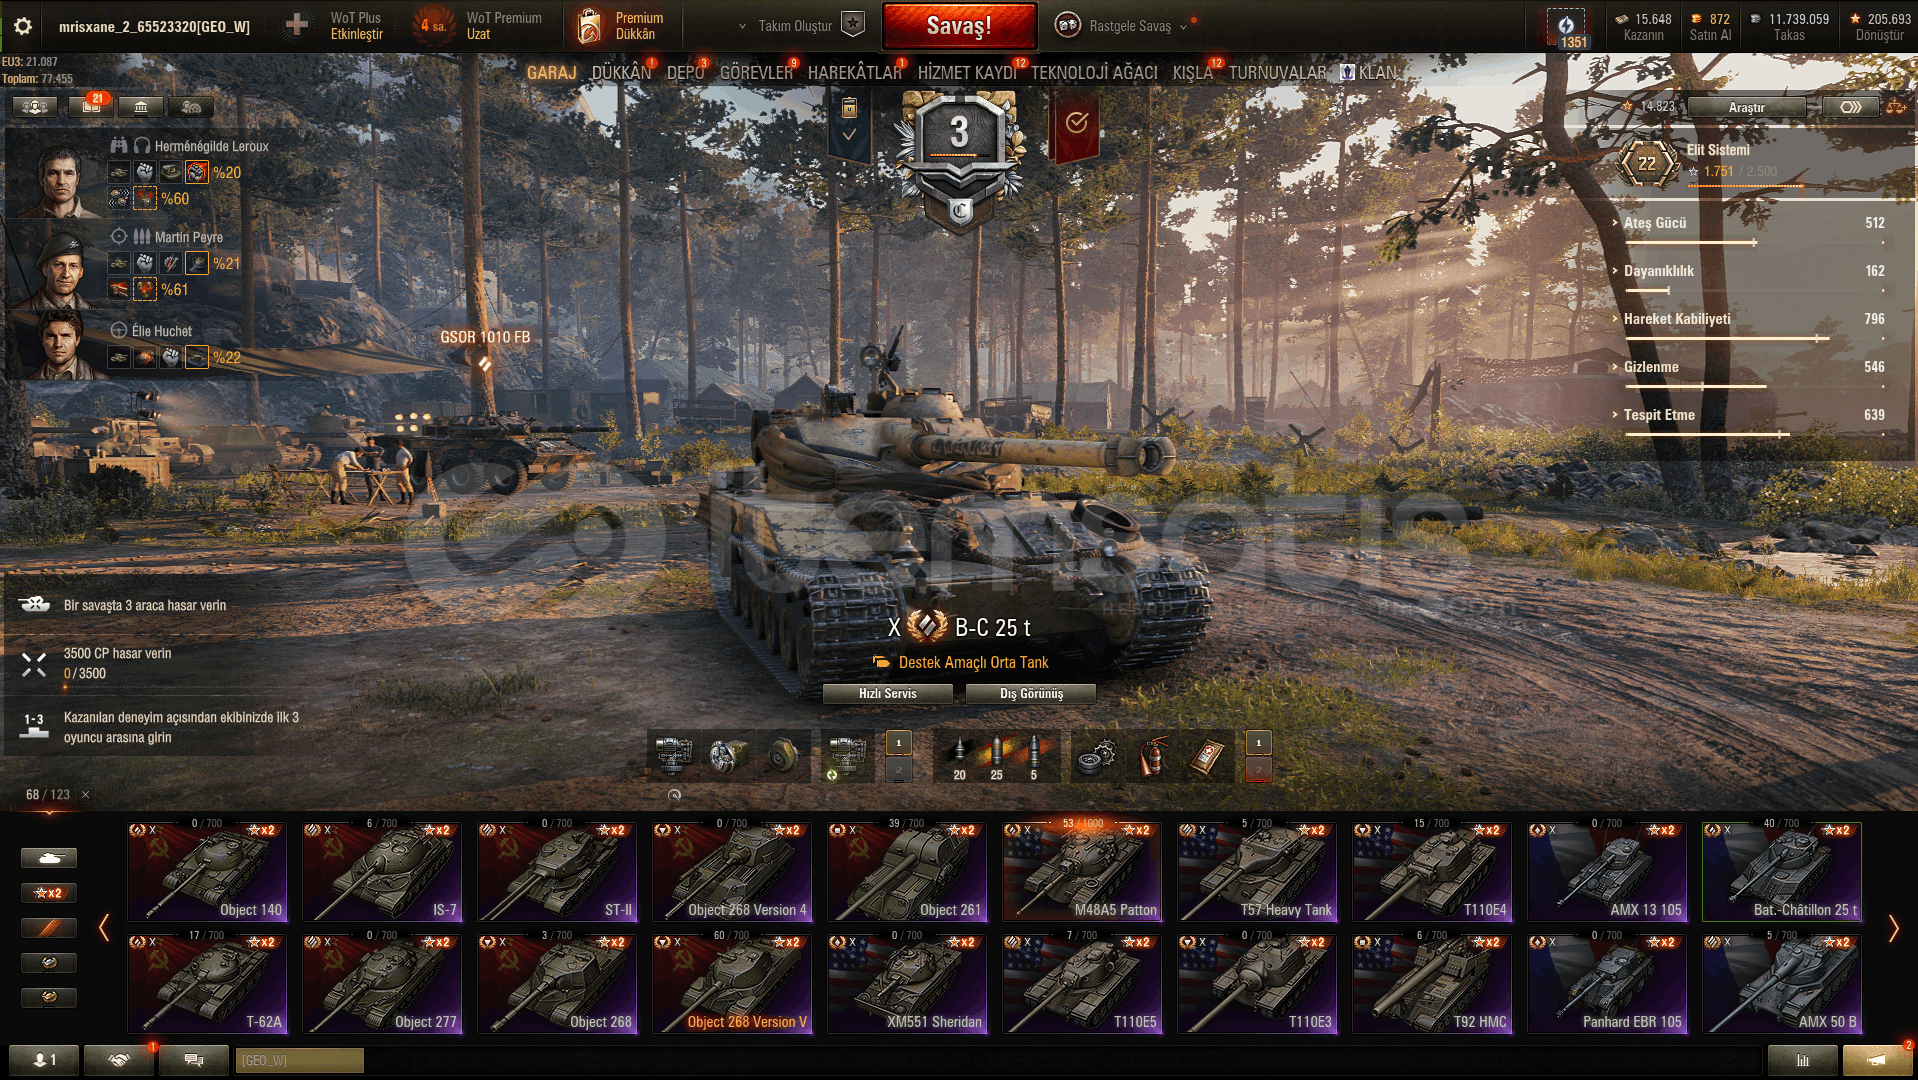The image size is (1918, 1080).
Task: Open the statistics bar chart icon
Action: (x=1802, y=1059)
